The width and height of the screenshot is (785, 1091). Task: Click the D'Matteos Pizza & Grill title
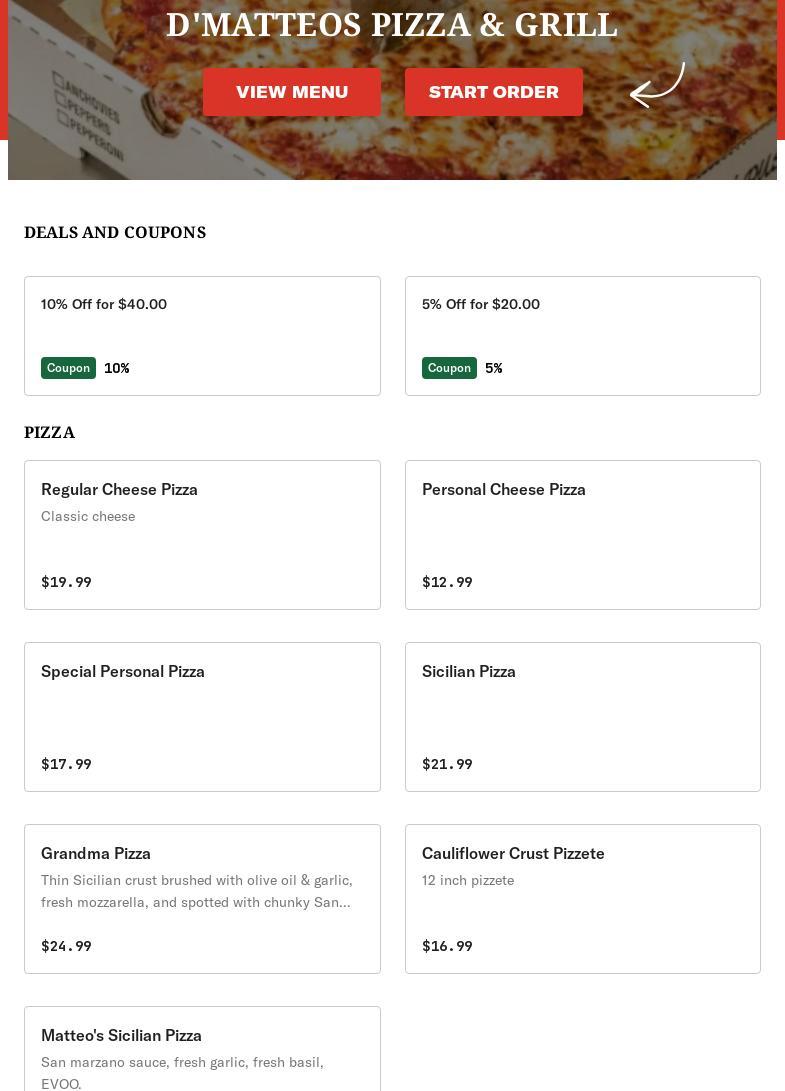[x=391, y=25]
